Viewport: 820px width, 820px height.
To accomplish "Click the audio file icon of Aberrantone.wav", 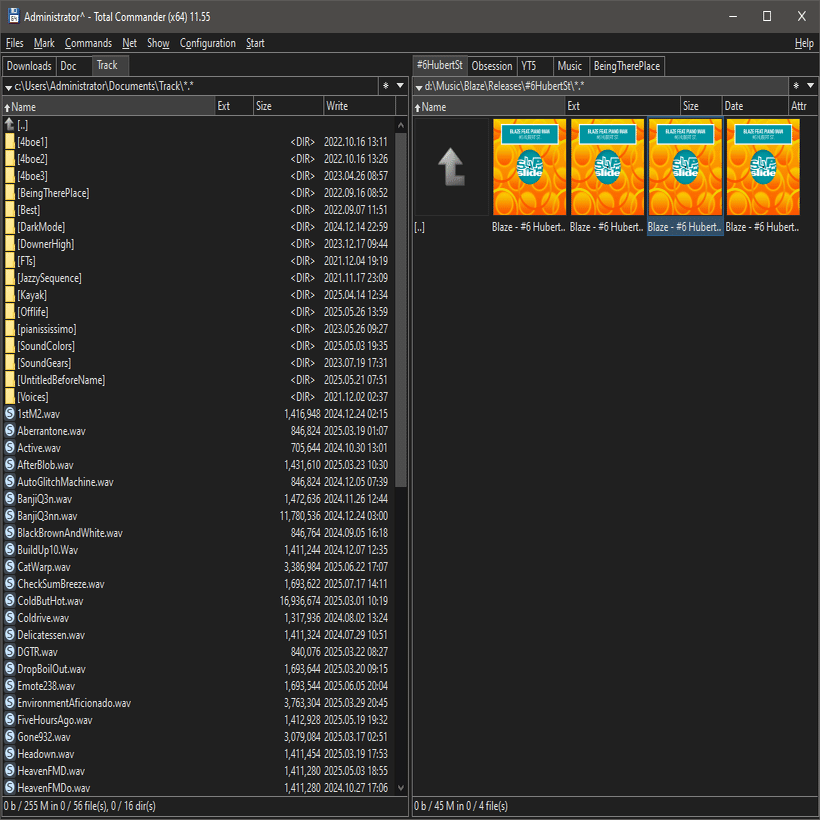I will (9, 430).
